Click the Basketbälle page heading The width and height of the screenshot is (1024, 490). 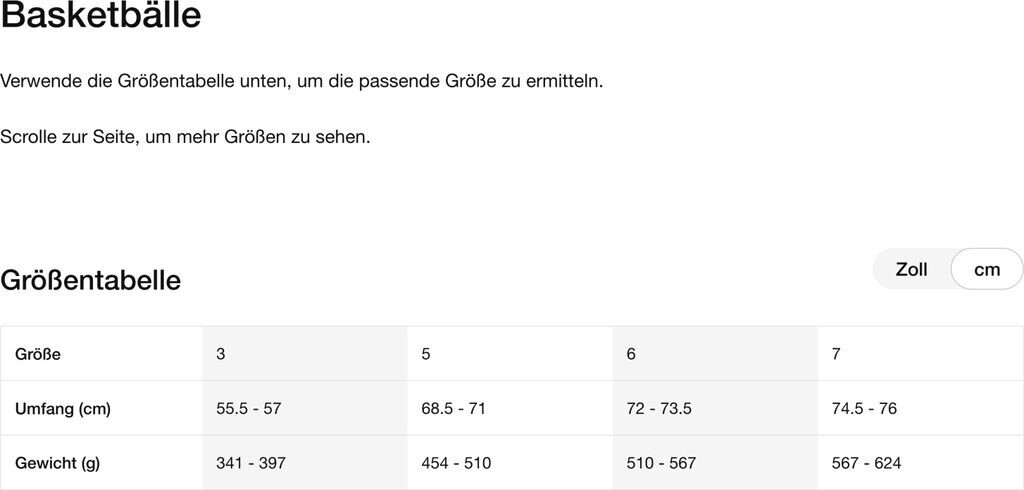101,16
